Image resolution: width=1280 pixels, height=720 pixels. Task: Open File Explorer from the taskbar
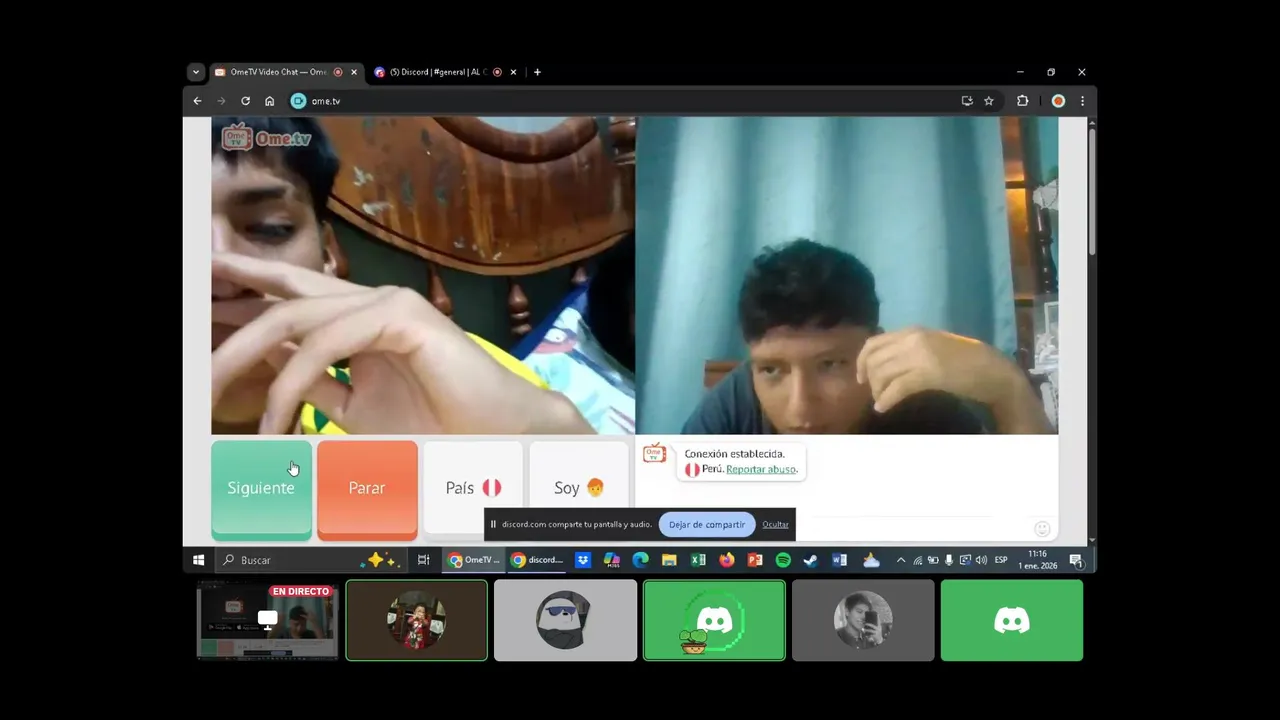(669, 560)
